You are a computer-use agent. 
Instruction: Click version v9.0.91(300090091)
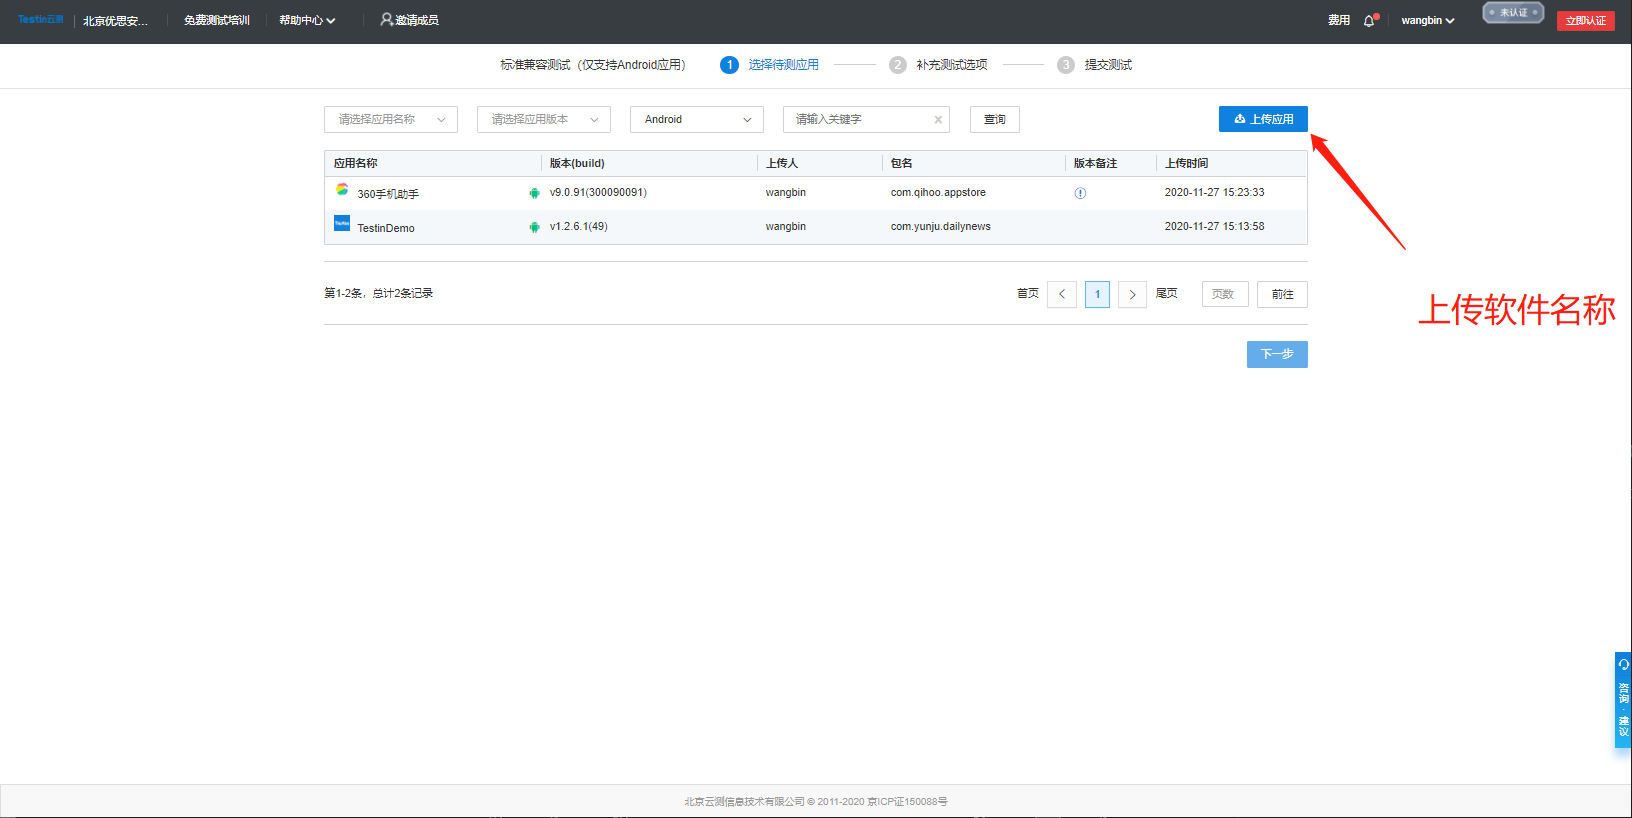598,192
